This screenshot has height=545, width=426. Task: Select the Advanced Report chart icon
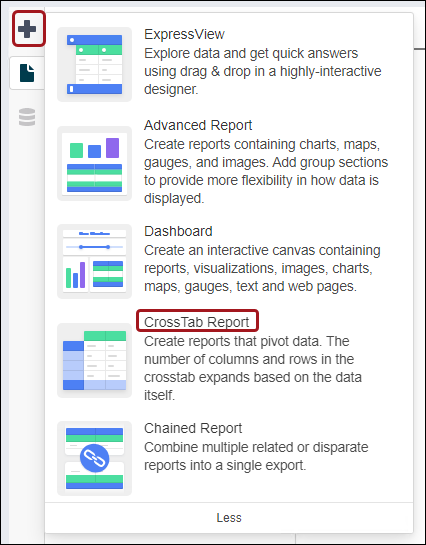(x=95, y=163)
